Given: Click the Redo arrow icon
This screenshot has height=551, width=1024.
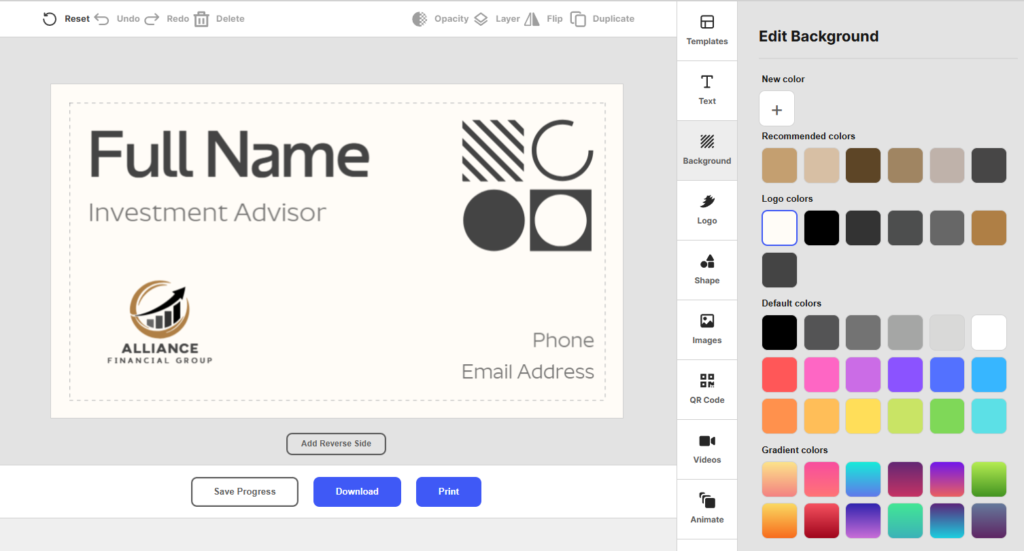Looking at the screenshot, I should 152,19.
